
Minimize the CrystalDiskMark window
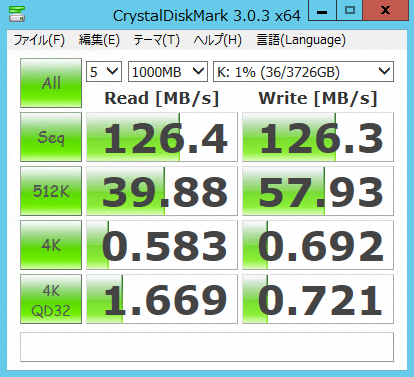(x=322, y=10)
